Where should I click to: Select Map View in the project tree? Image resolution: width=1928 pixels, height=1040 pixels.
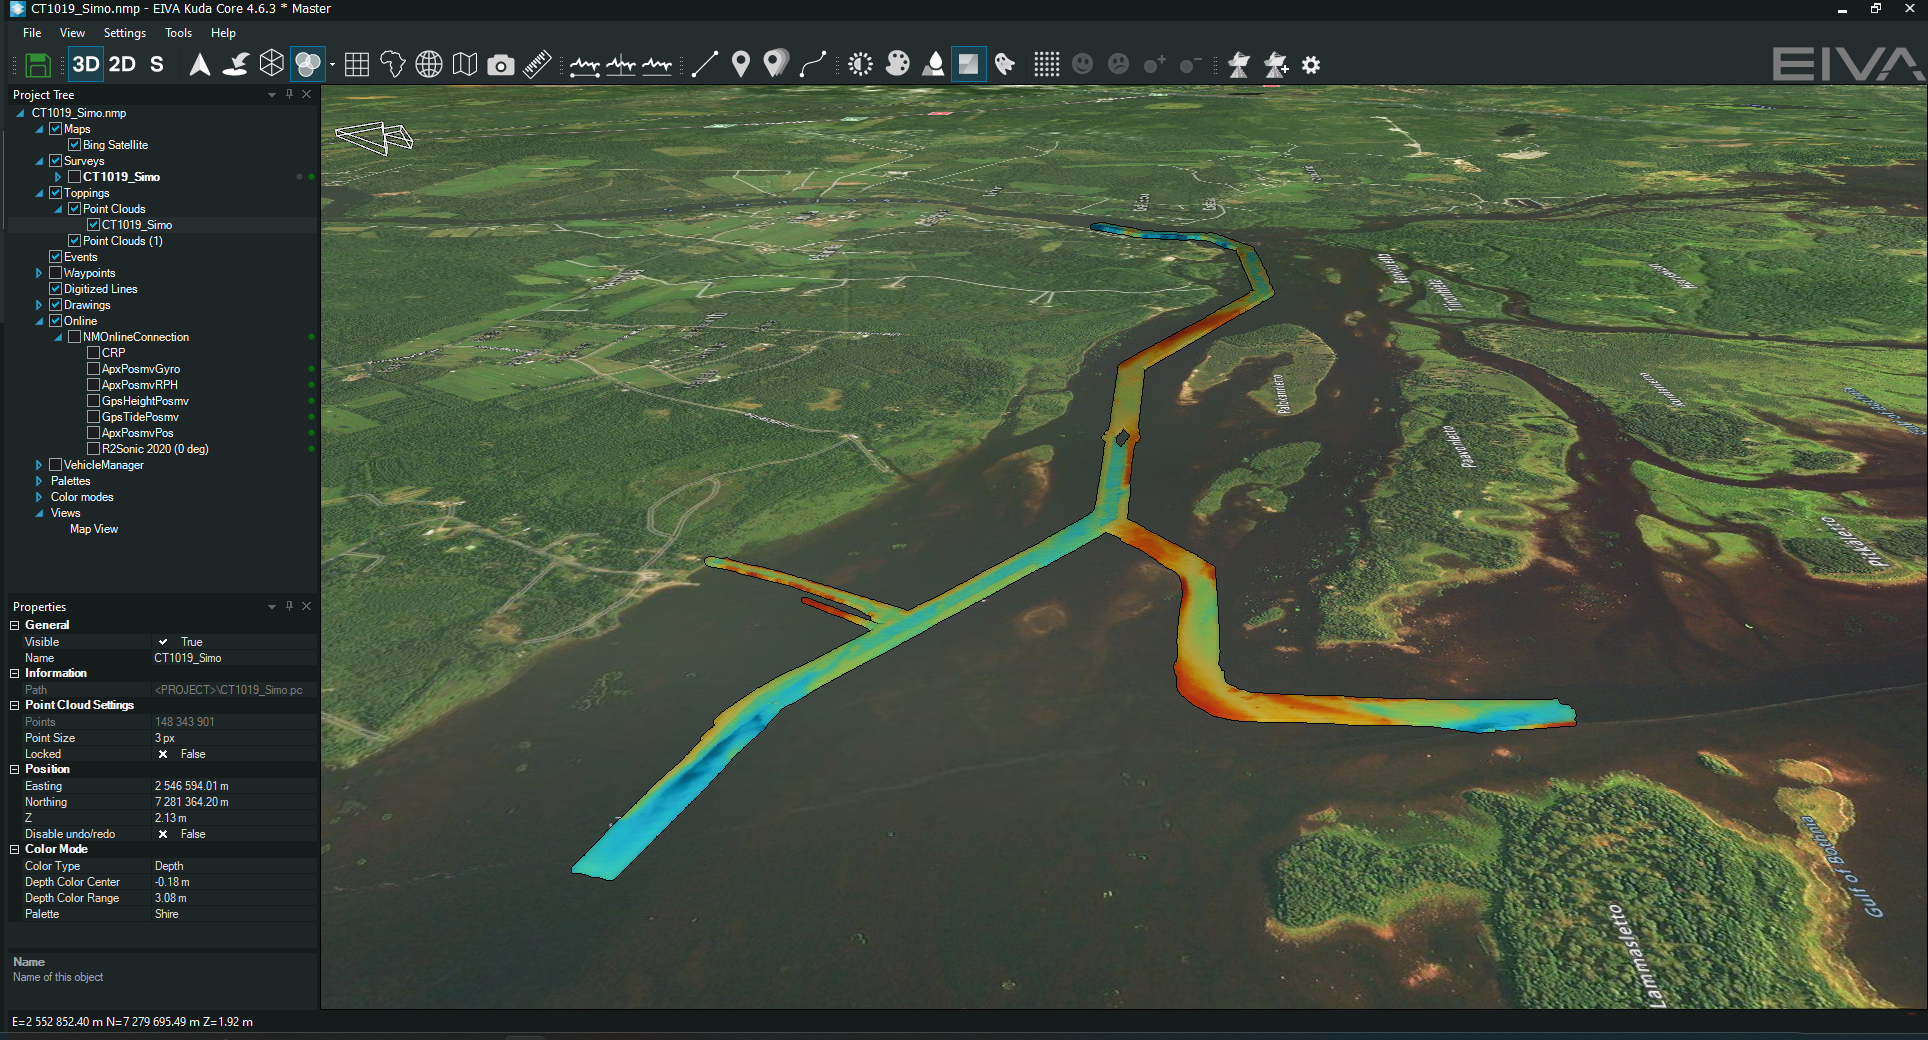coord(94,529)
